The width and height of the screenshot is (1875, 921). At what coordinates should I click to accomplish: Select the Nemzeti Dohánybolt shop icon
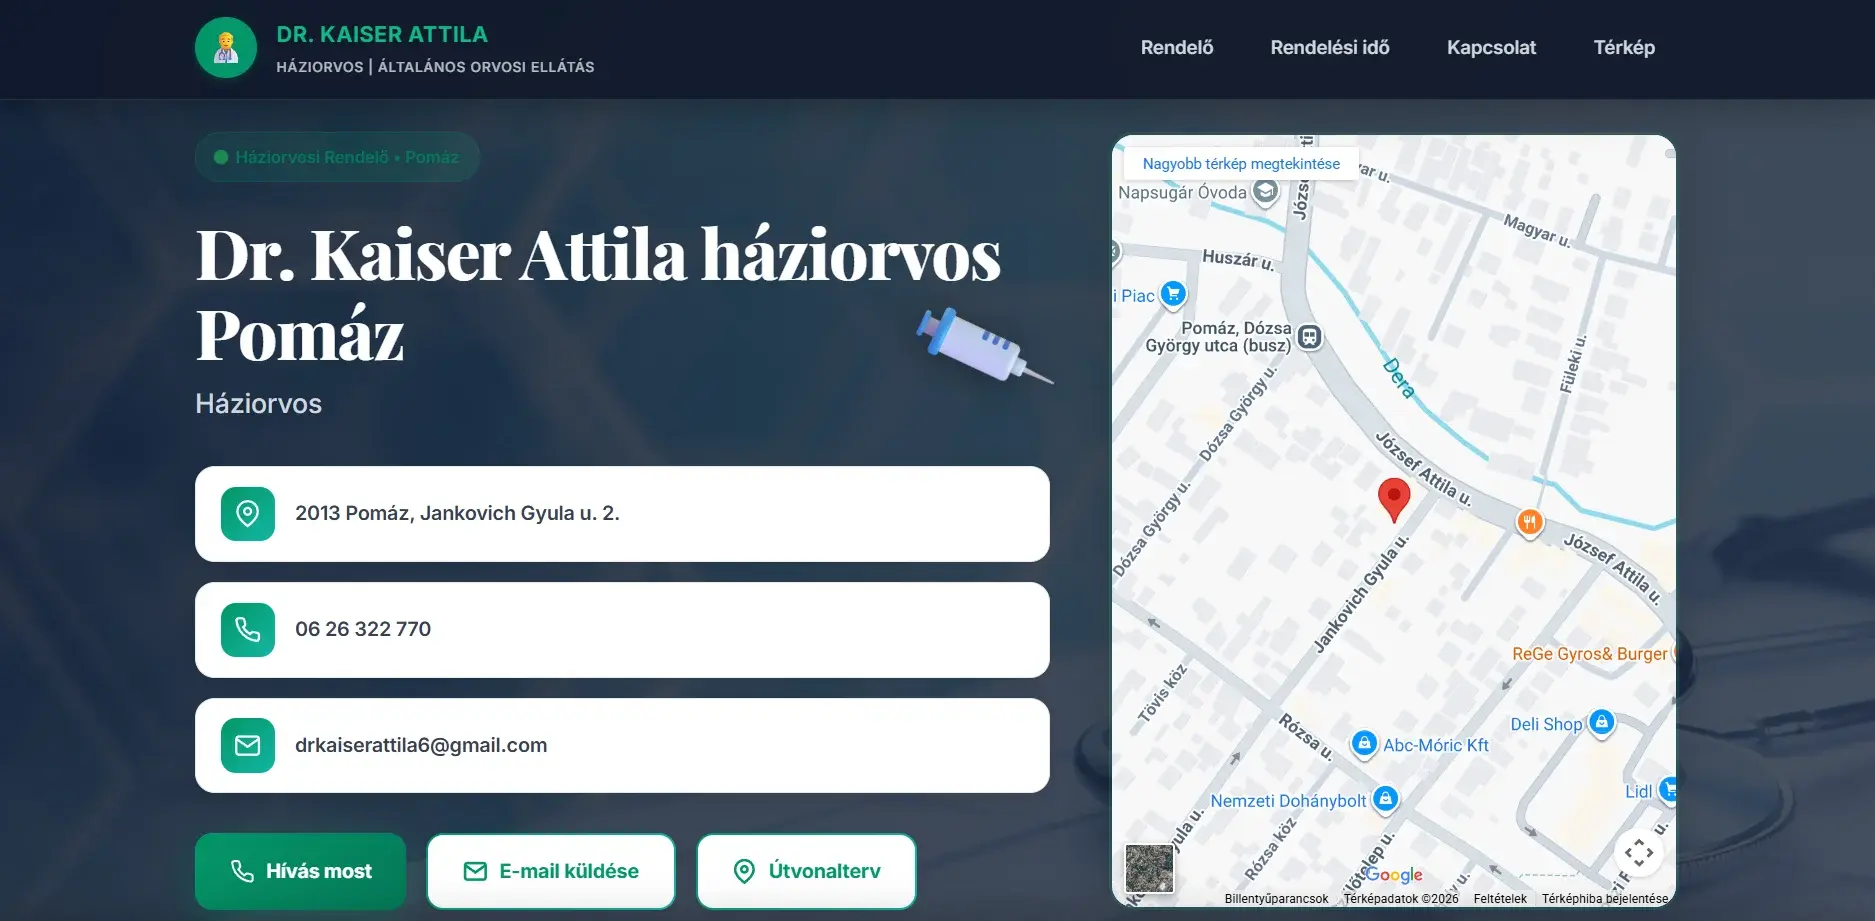pos(1386,797)
